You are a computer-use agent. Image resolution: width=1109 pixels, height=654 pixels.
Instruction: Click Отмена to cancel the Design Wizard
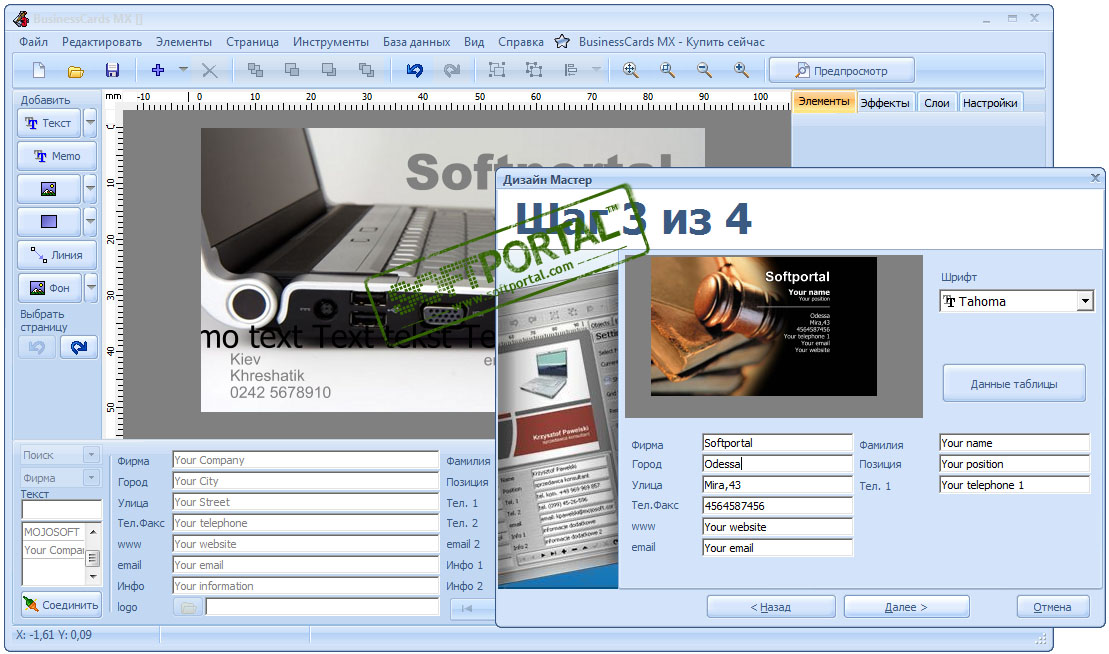point(1052,607)
